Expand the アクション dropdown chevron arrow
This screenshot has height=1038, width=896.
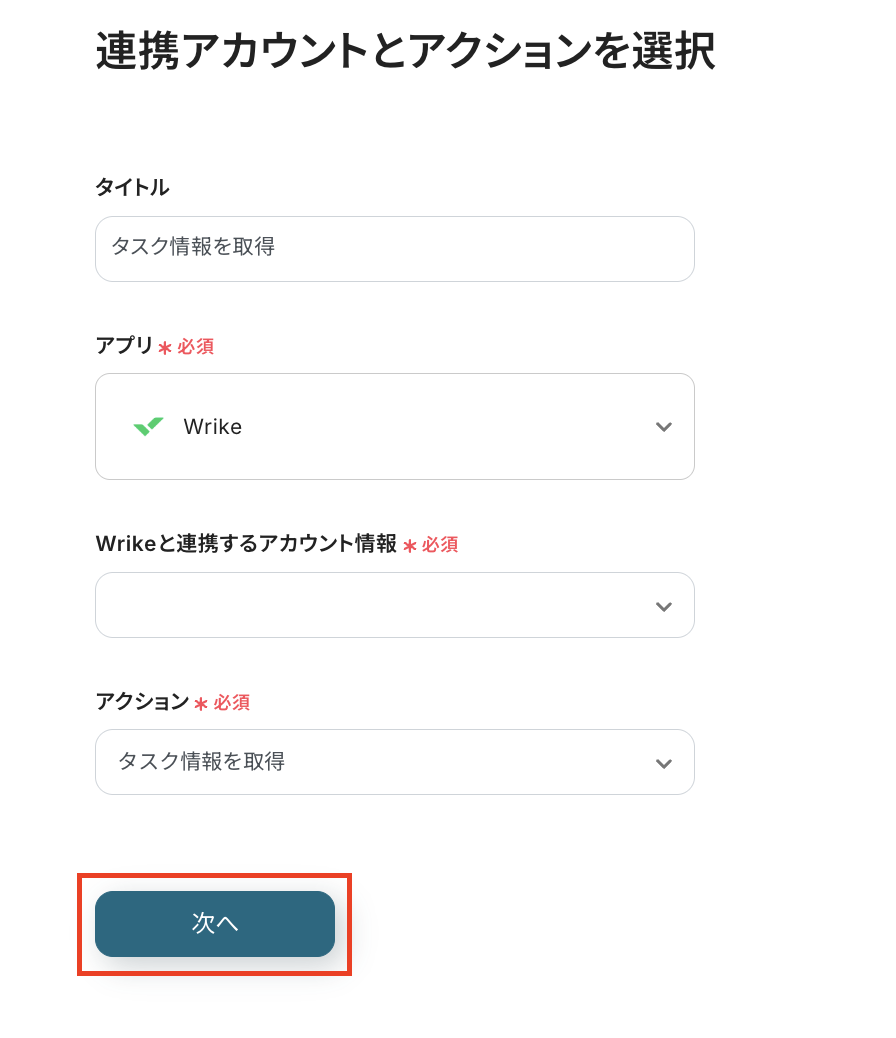(663, 763)
